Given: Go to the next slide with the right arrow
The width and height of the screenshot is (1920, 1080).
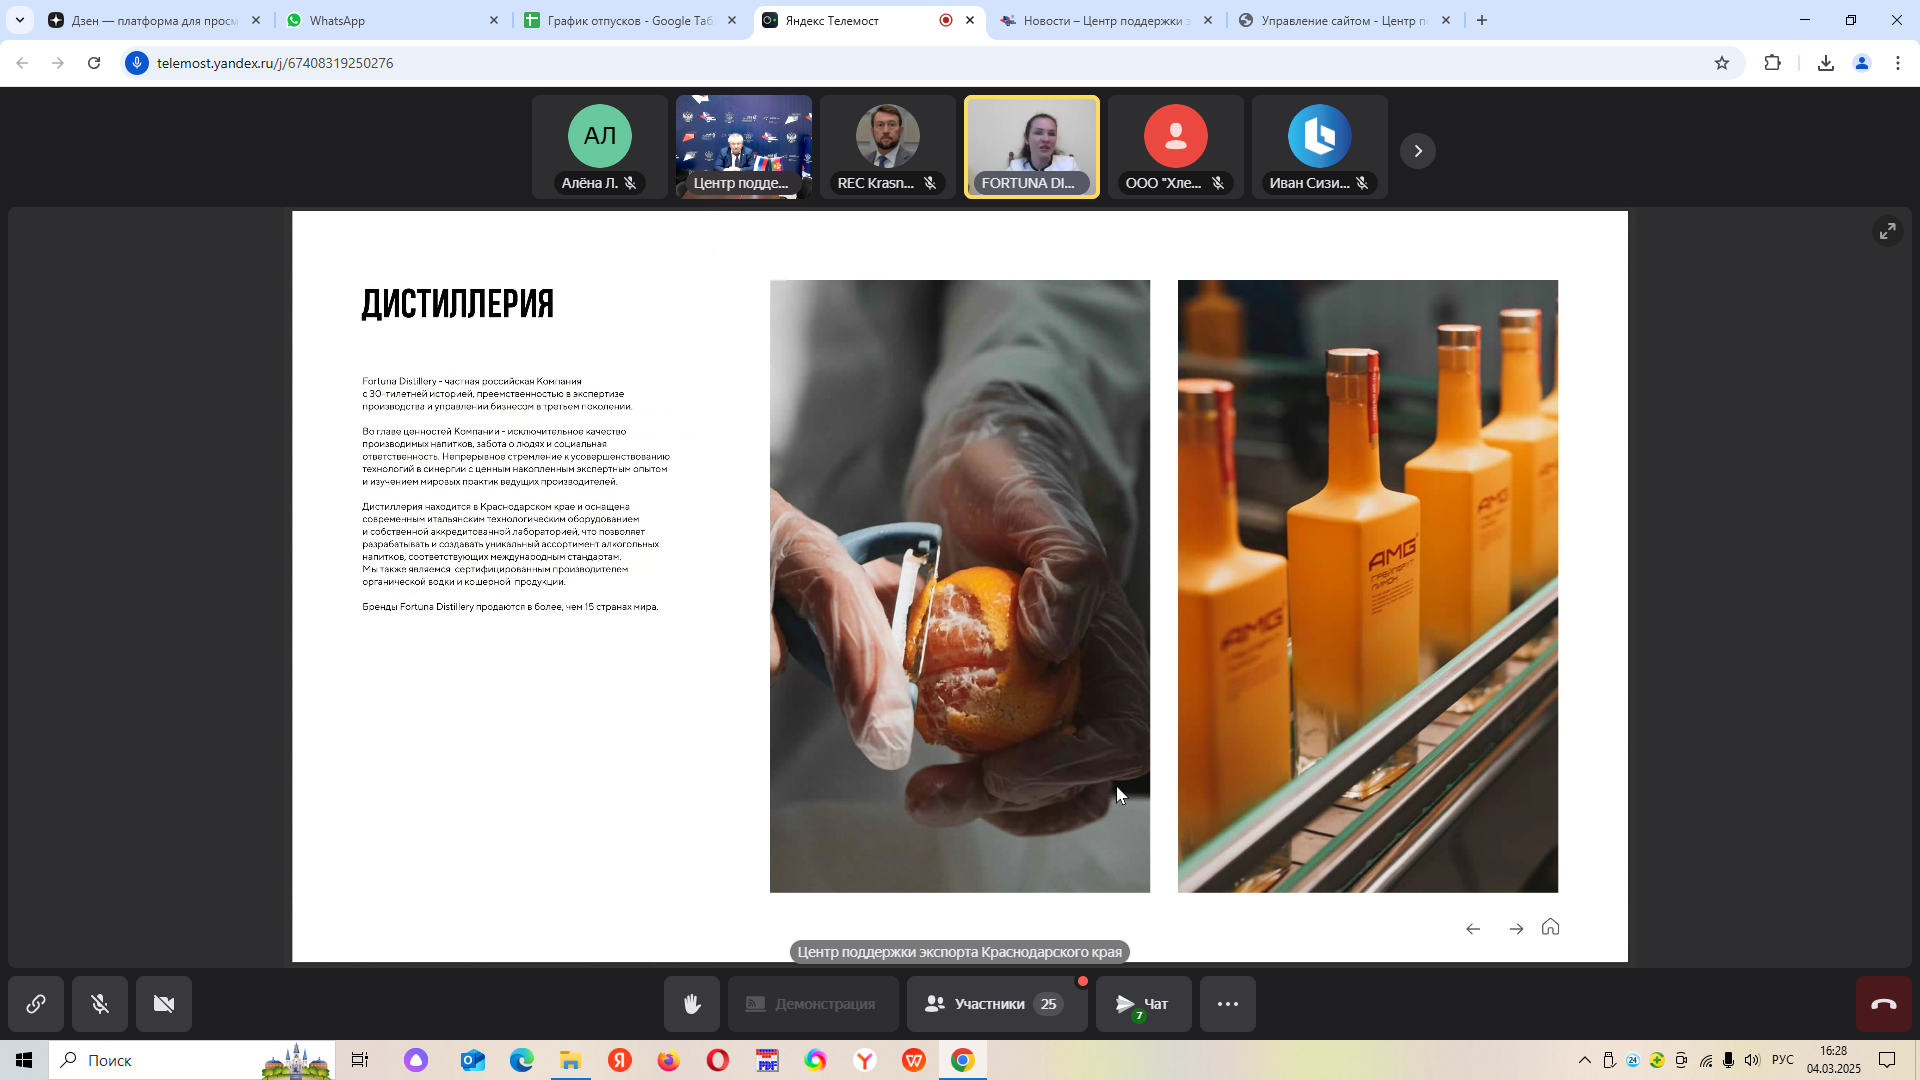Looking at the screenshot, I should [x=1516, y=929].
